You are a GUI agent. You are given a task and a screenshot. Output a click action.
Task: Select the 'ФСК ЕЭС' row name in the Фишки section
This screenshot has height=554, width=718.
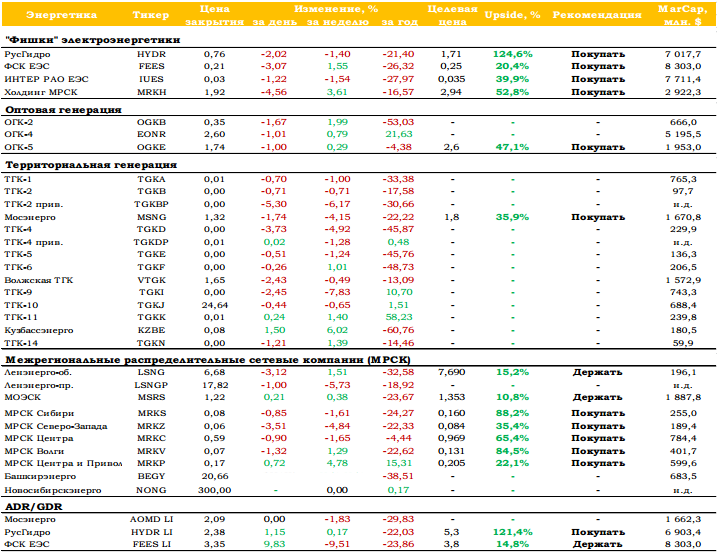click(27, 66)
